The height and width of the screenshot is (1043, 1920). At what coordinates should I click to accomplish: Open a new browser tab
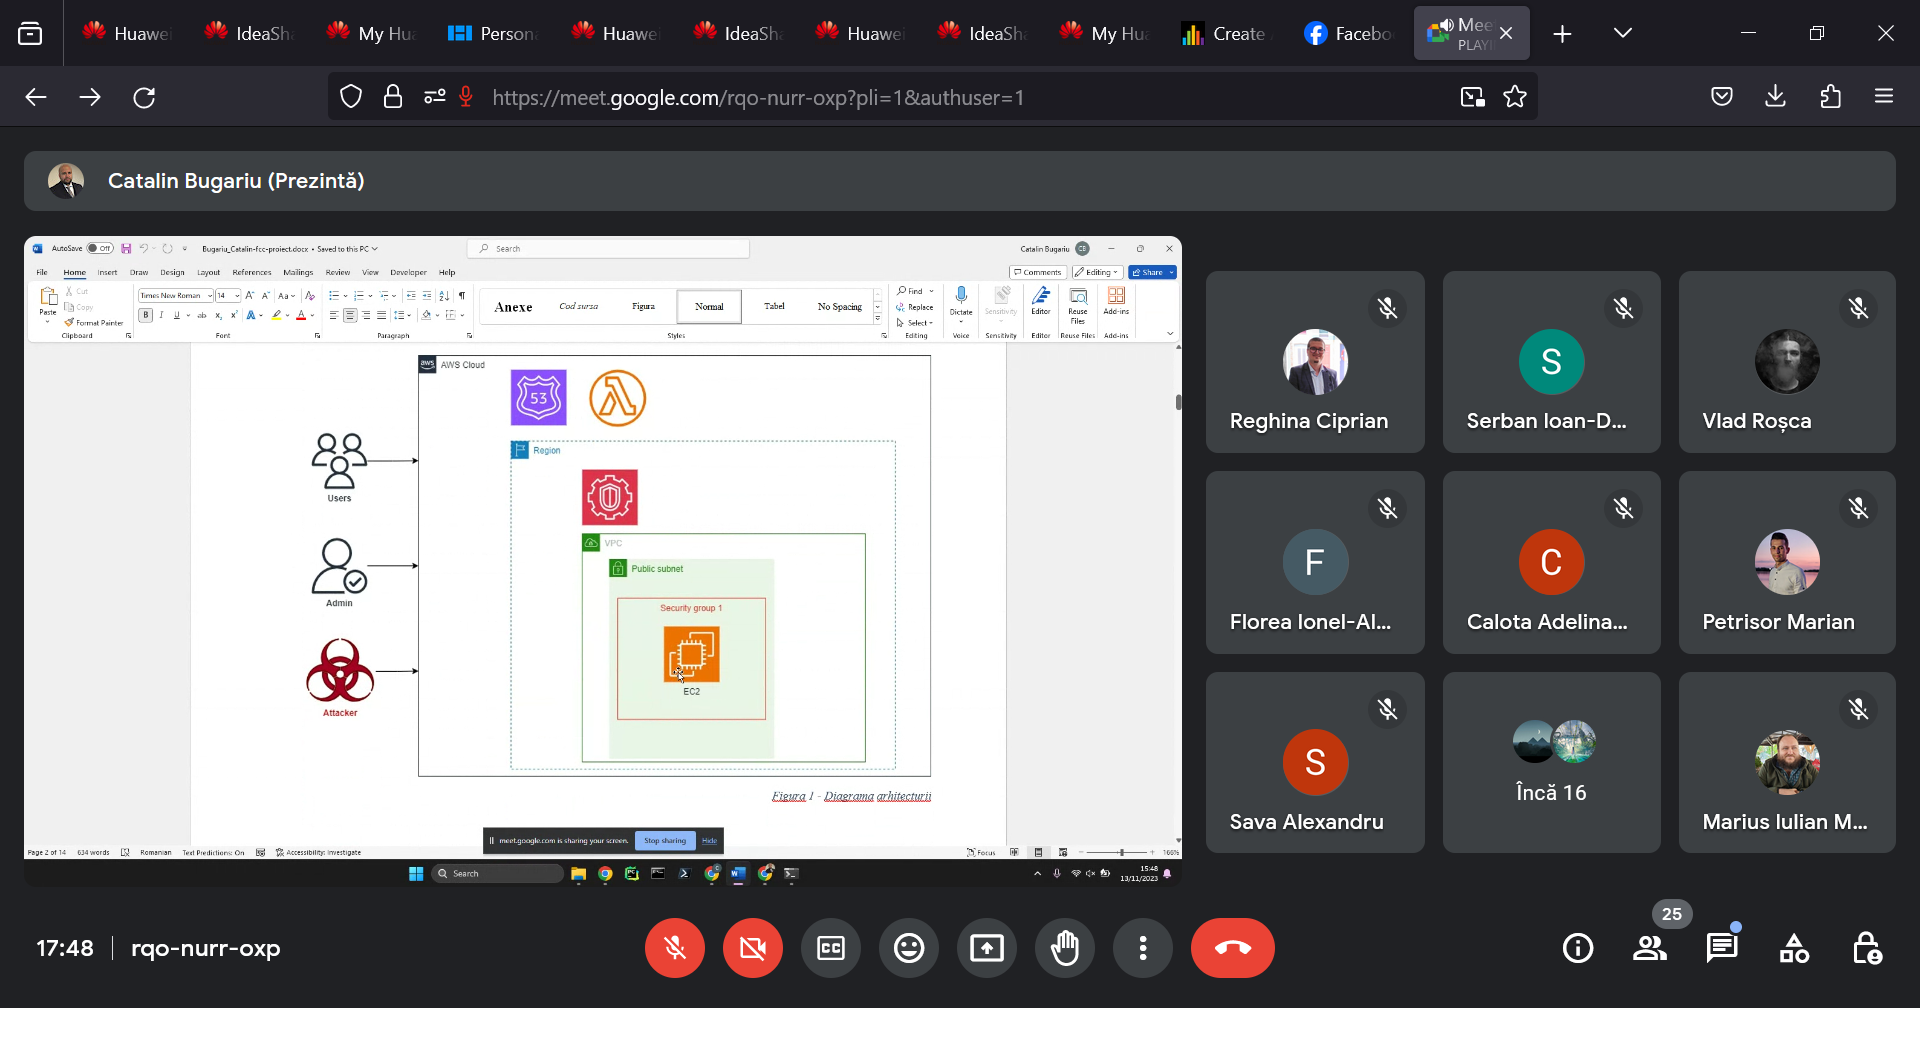pos(1562,34)
